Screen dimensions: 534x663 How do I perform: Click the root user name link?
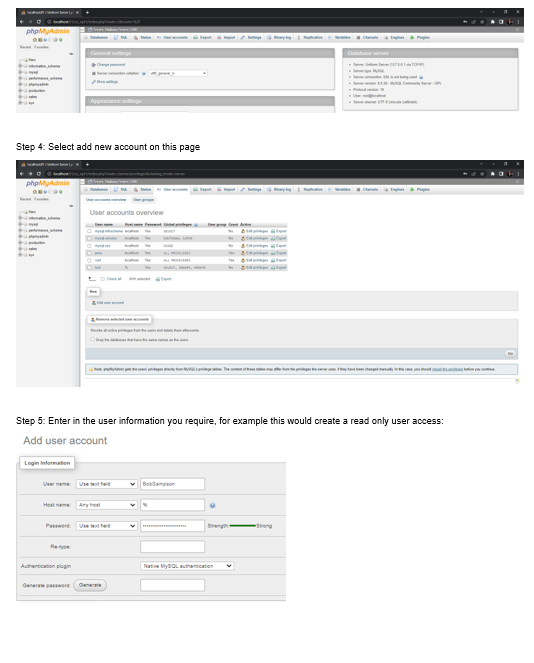tap(98, 260)
